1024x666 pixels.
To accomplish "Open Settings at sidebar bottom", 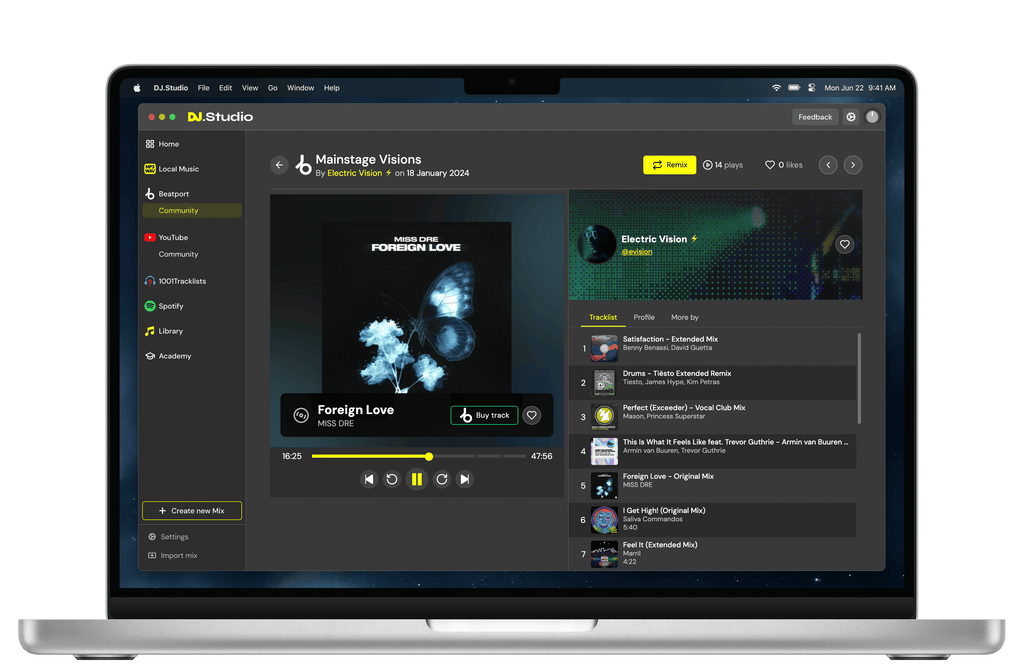I will [x=168, y=537].
